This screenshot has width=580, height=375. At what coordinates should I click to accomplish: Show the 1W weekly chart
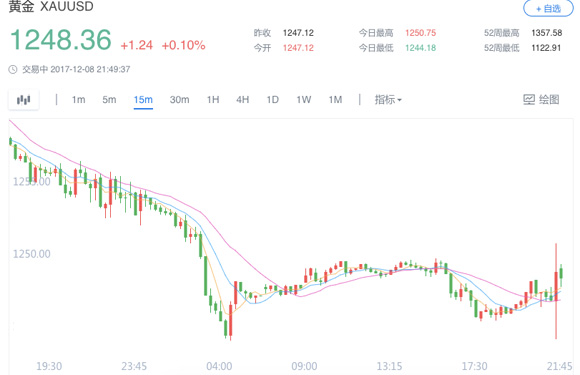coord(304,100)
